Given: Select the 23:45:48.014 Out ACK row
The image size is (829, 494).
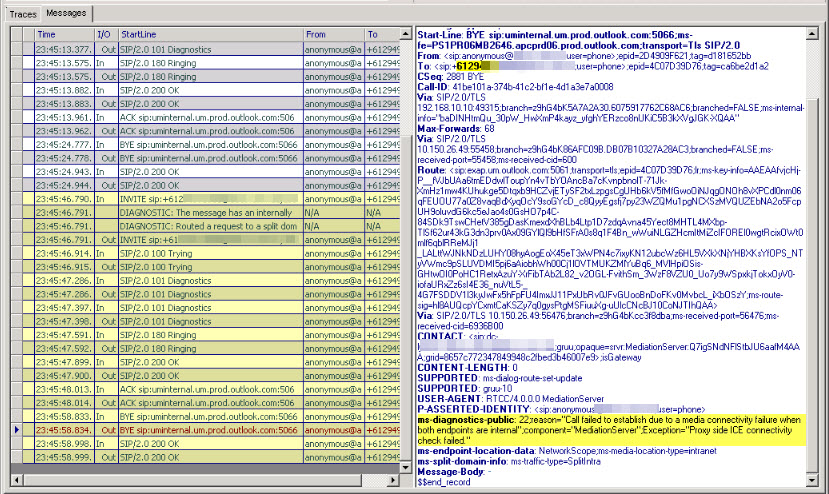Looking at the screenshot, I should [x=206, y=403].
